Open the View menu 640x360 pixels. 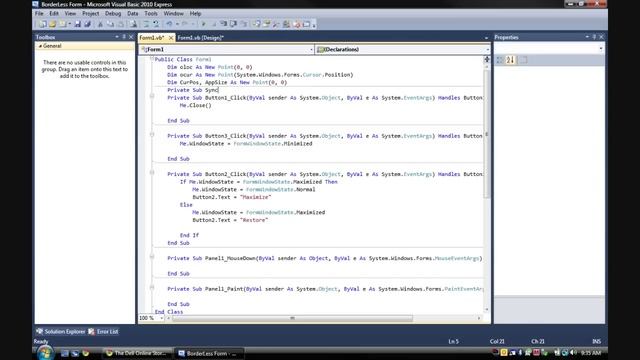[70, 13]
